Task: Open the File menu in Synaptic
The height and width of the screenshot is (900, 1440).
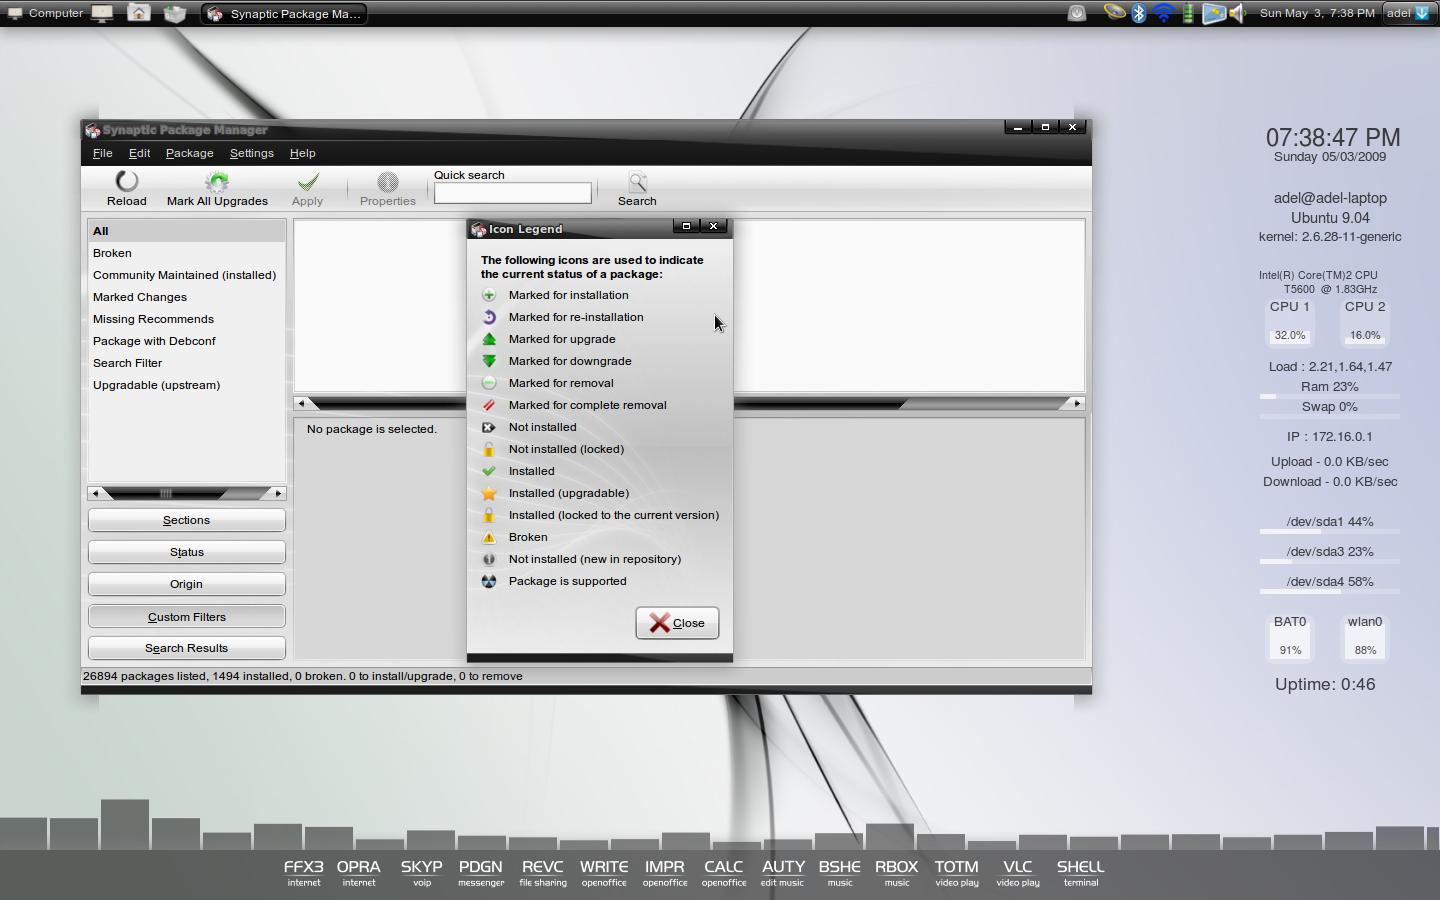Action: coord(102,153)
